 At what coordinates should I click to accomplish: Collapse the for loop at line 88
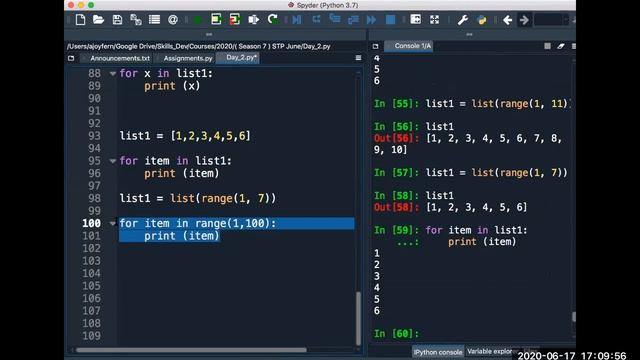[x=113, y=73]
